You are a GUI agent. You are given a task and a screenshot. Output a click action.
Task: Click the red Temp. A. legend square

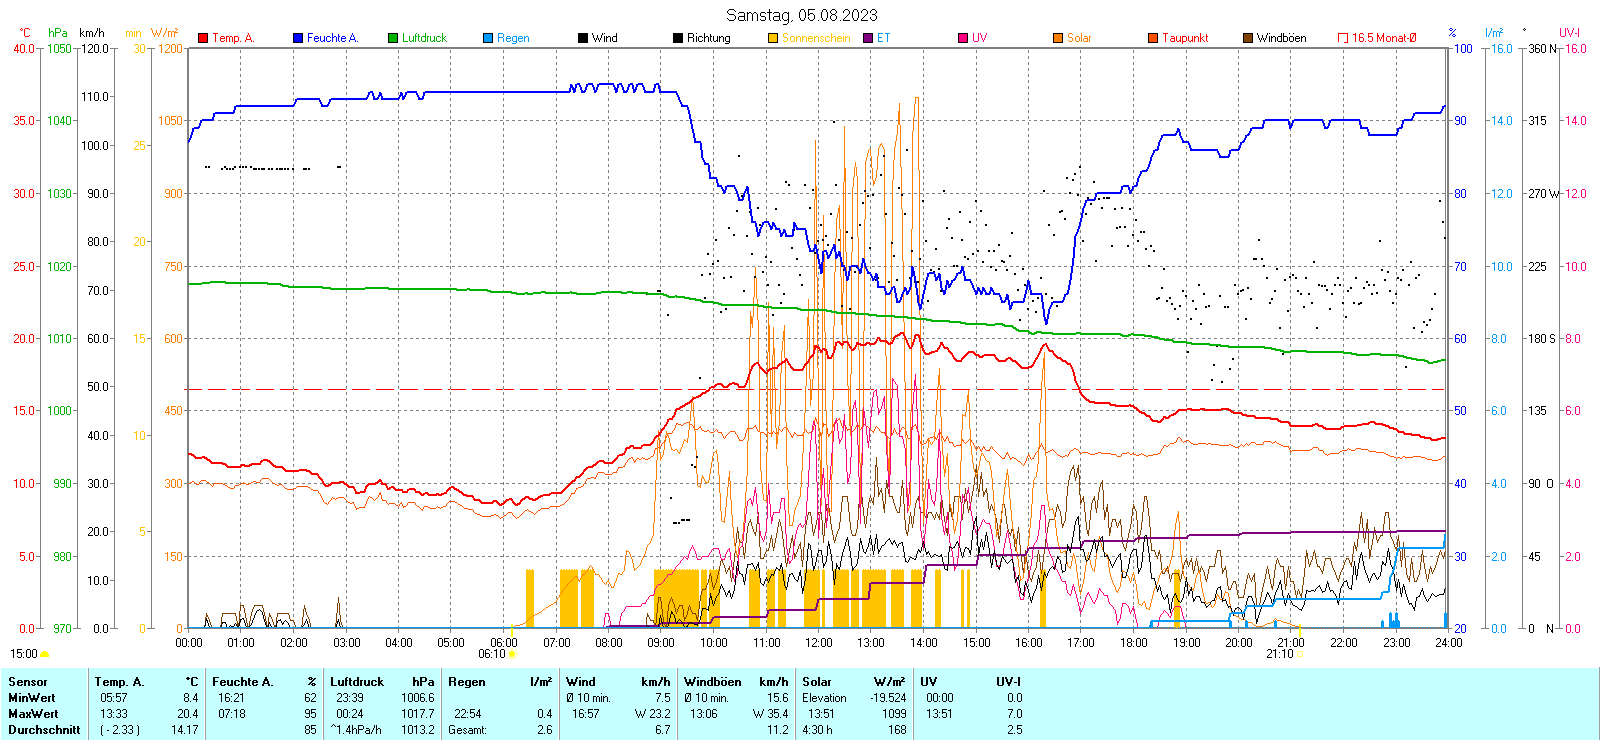tap(203, 38)
